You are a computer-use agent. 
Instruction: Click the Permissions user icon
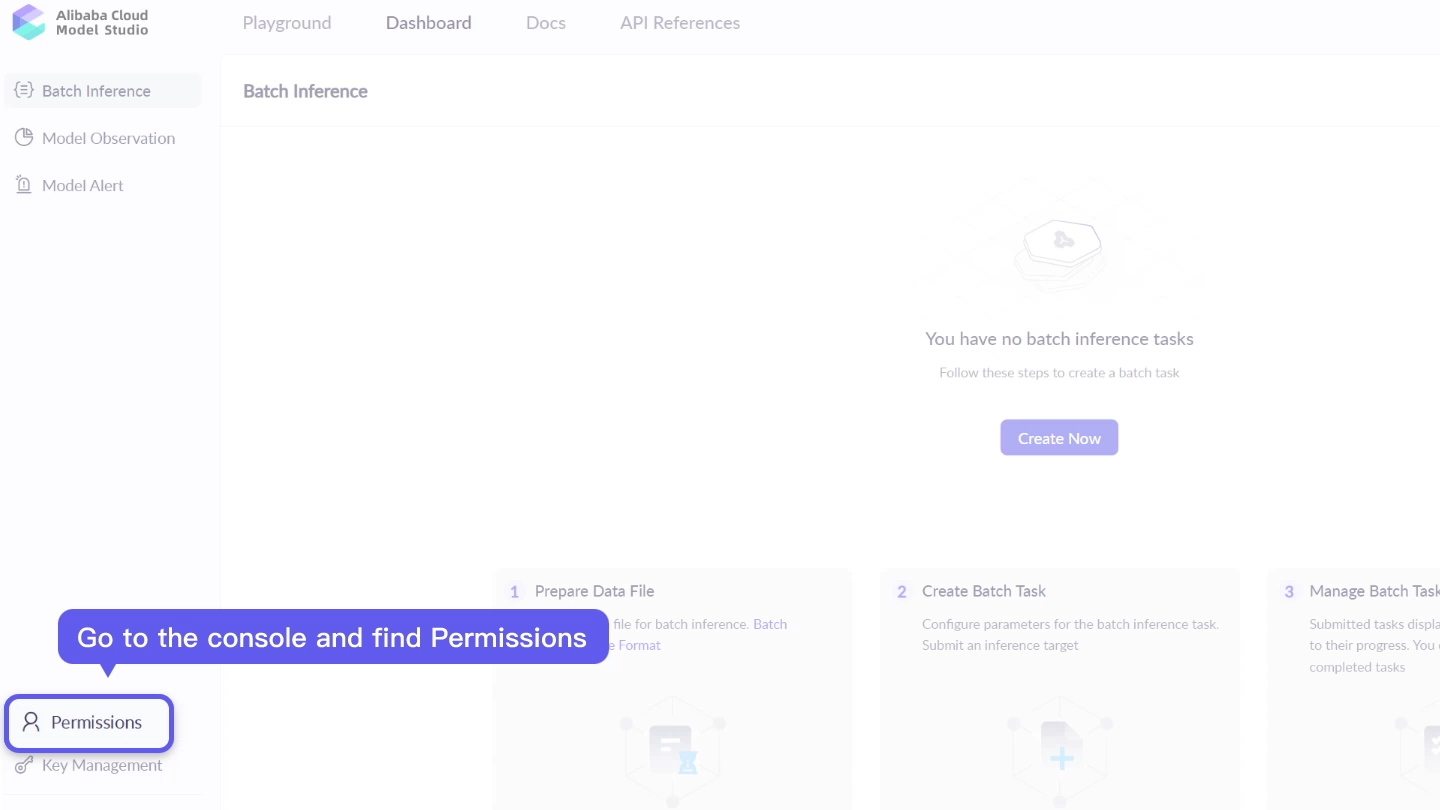click(31, 722)
